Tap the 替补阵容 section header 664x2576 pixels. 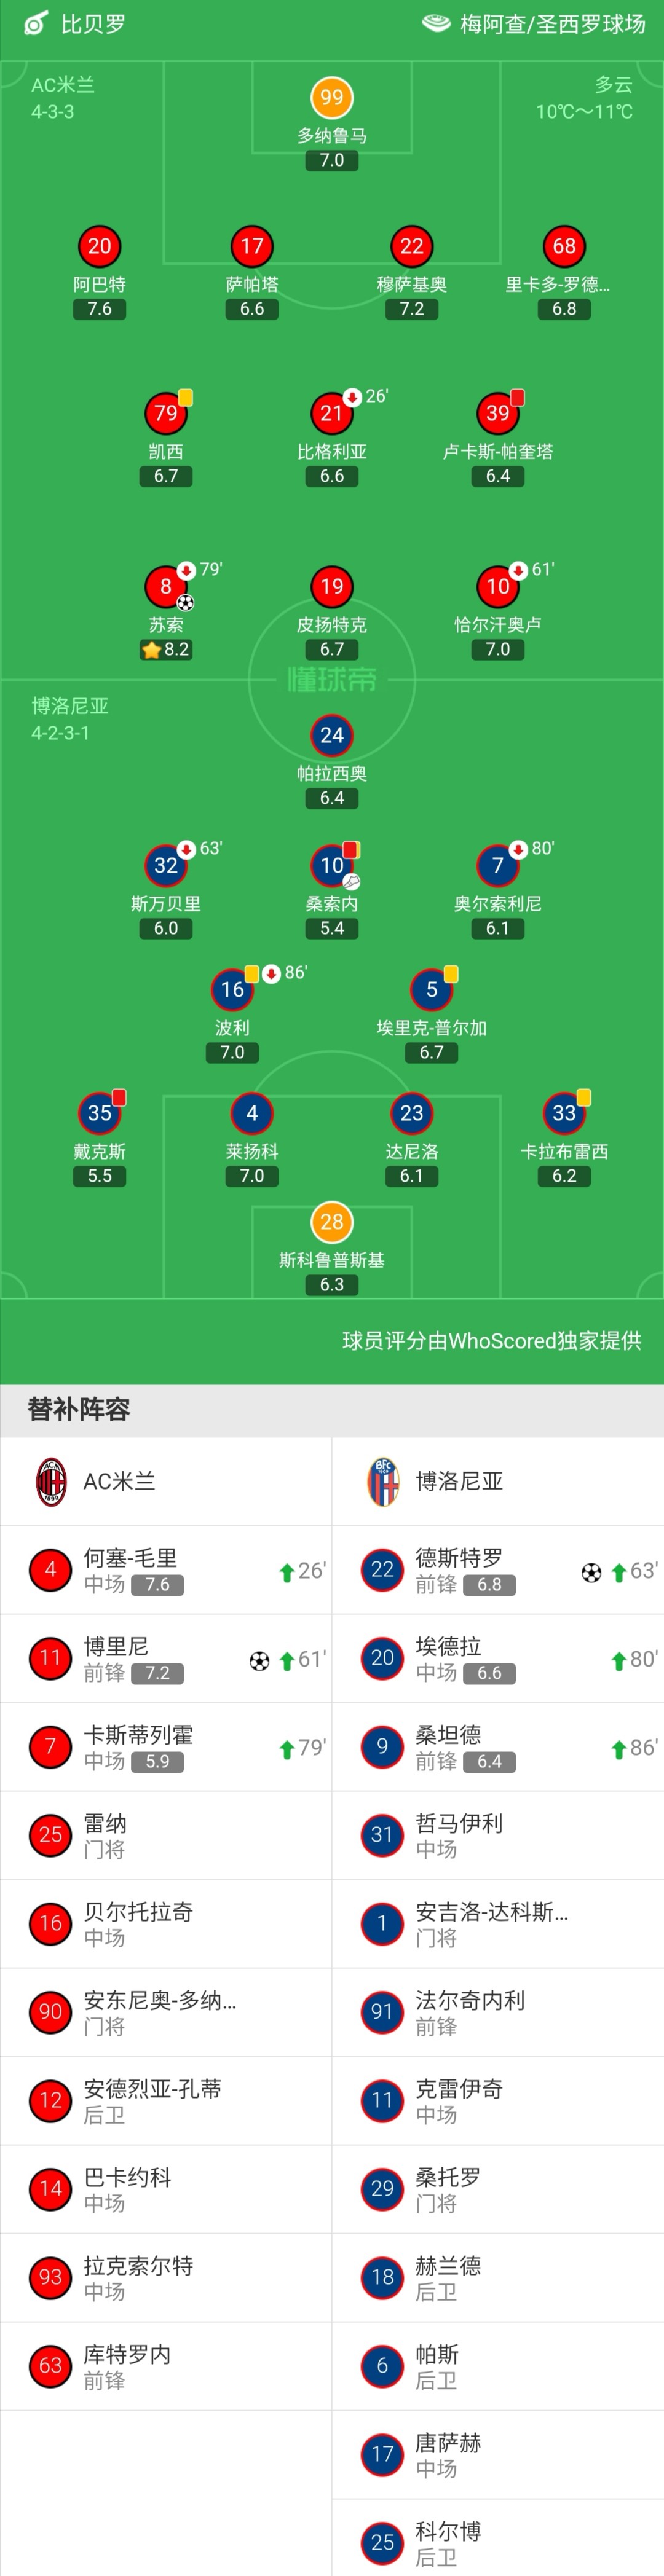click(x=79, y=1409)
